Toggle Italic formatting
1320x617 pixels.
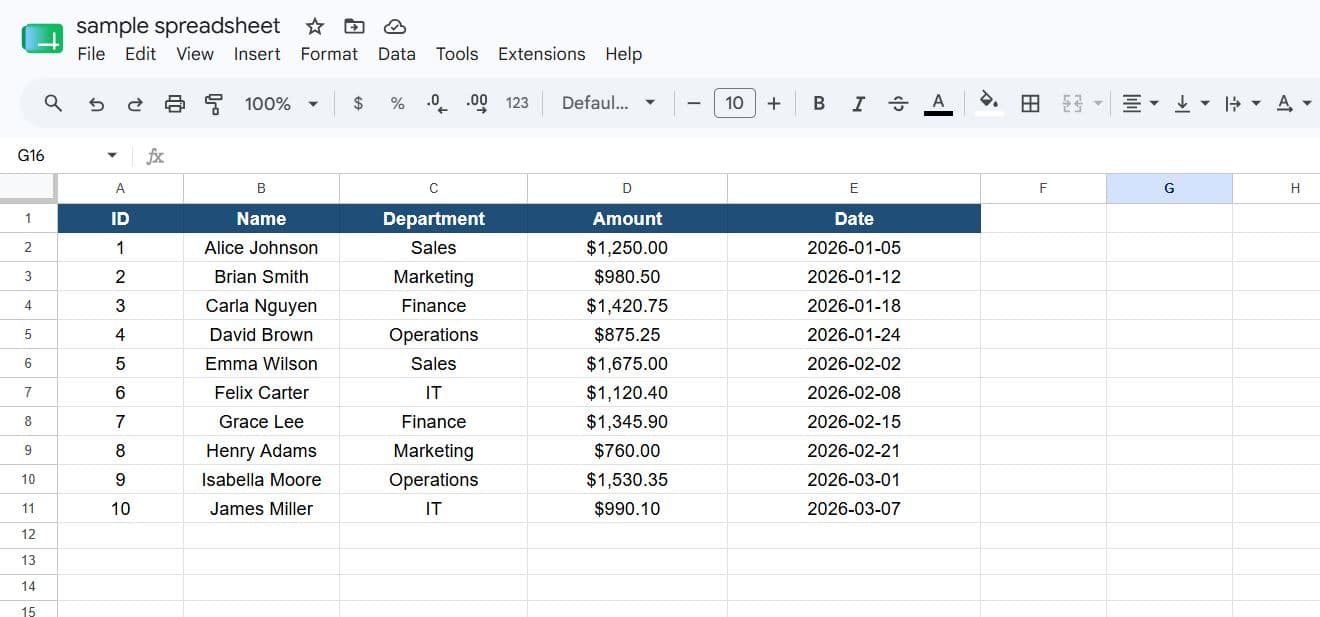(858, 103)
